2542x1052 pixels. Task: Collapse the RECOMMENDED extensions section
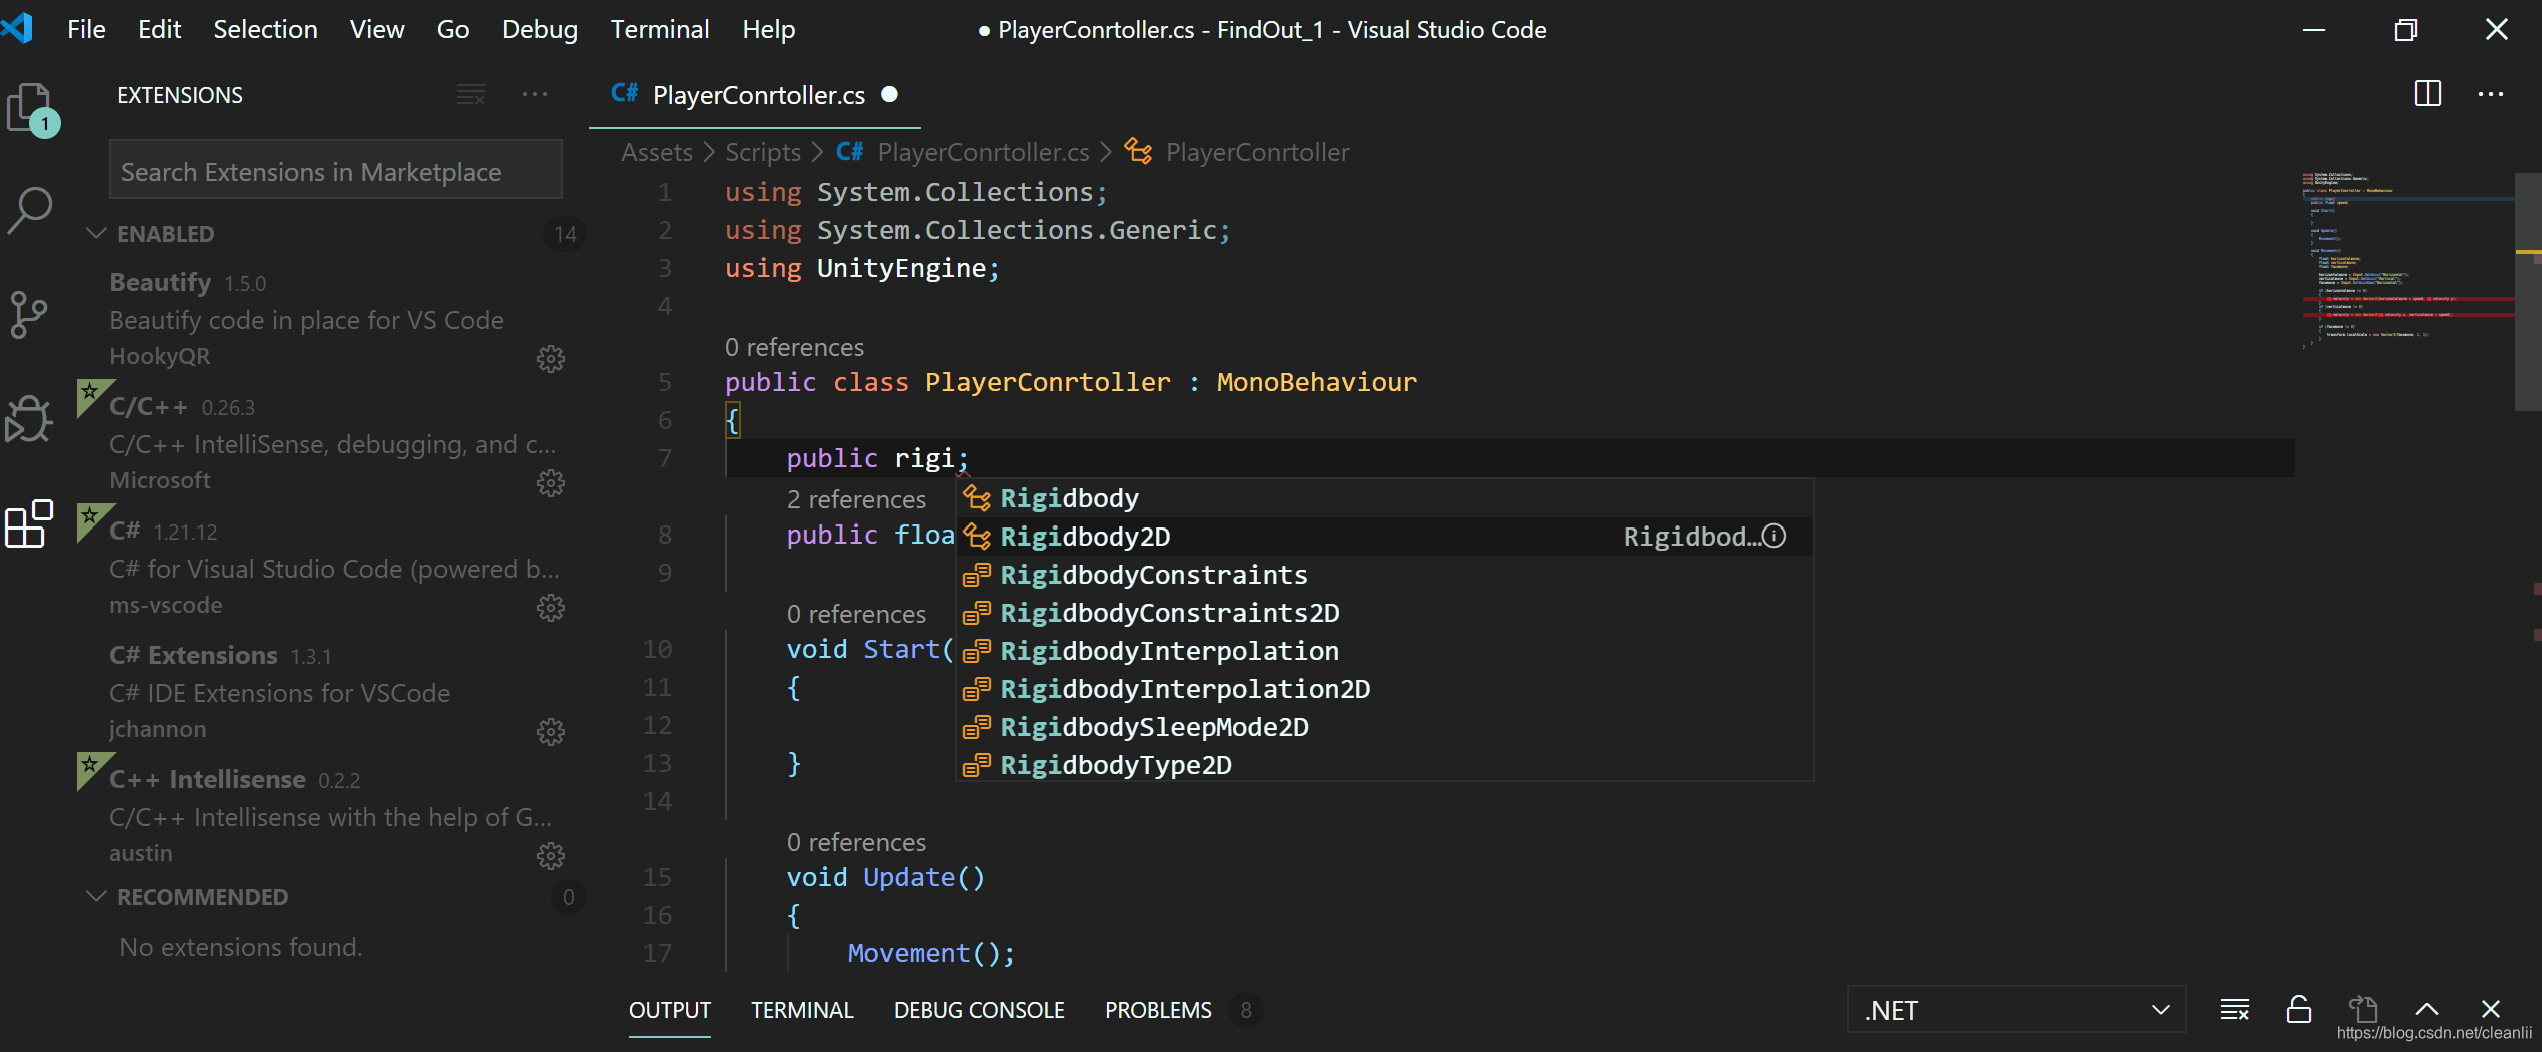[96, 897]
